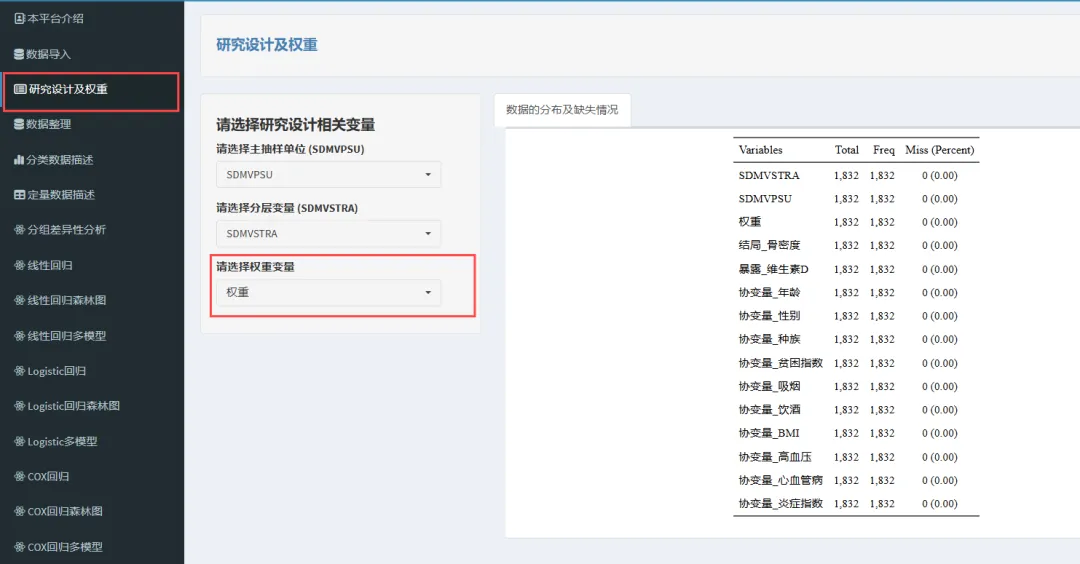This screenshot has height=564, width=1080.
Task: Click 协变量_性别 table row
Action: click(856, 316)
